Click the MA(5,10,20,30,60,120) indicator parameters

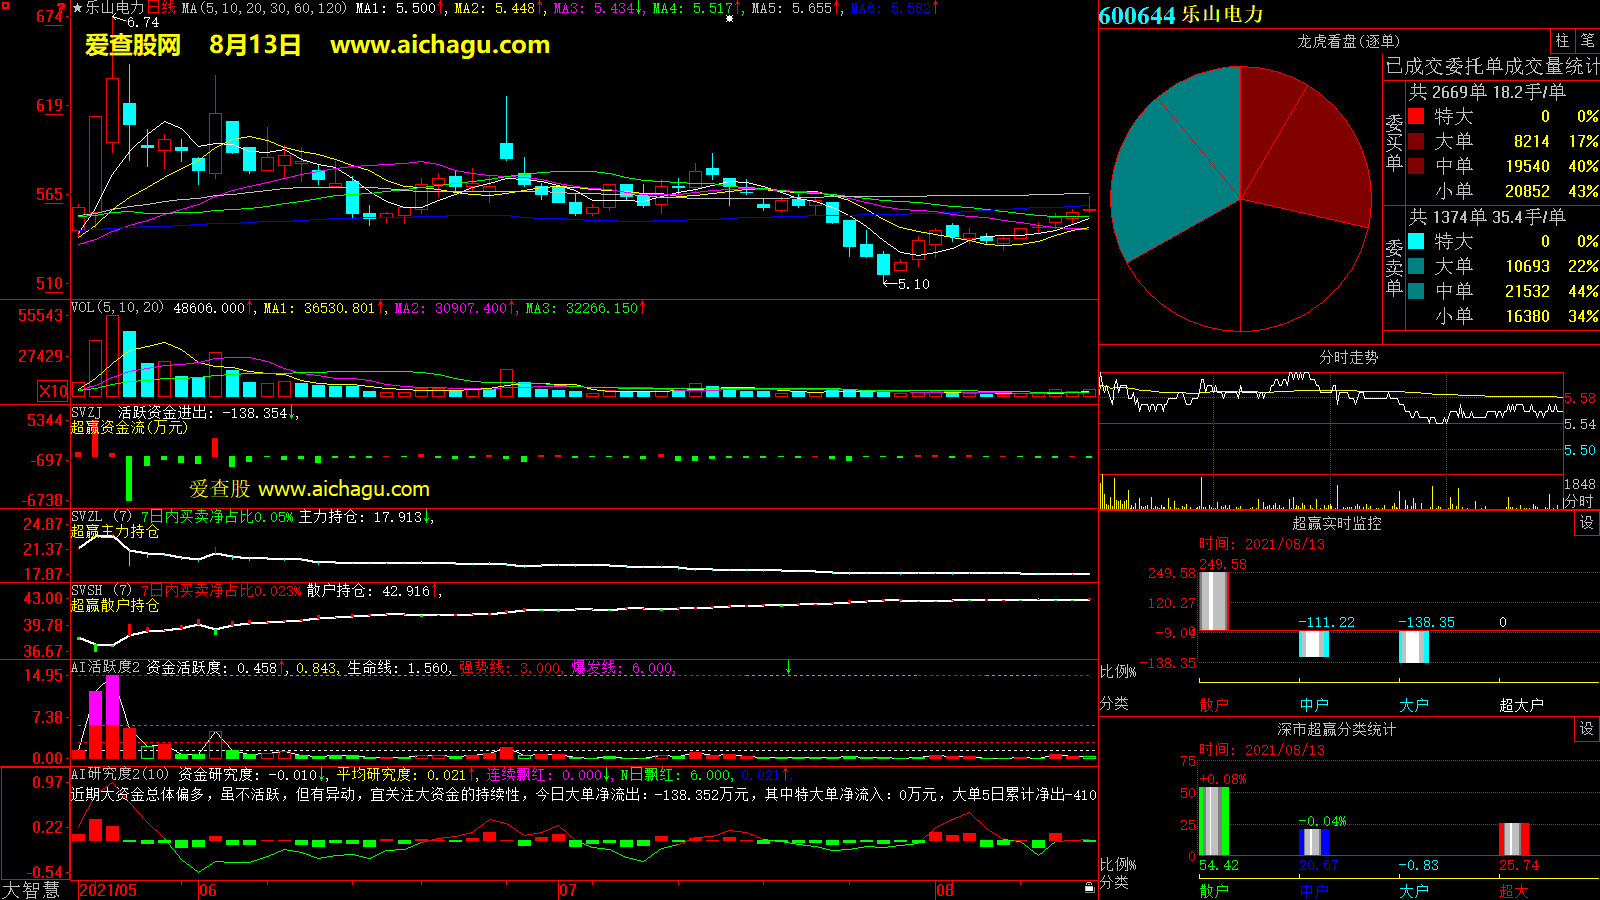(264, 8)
